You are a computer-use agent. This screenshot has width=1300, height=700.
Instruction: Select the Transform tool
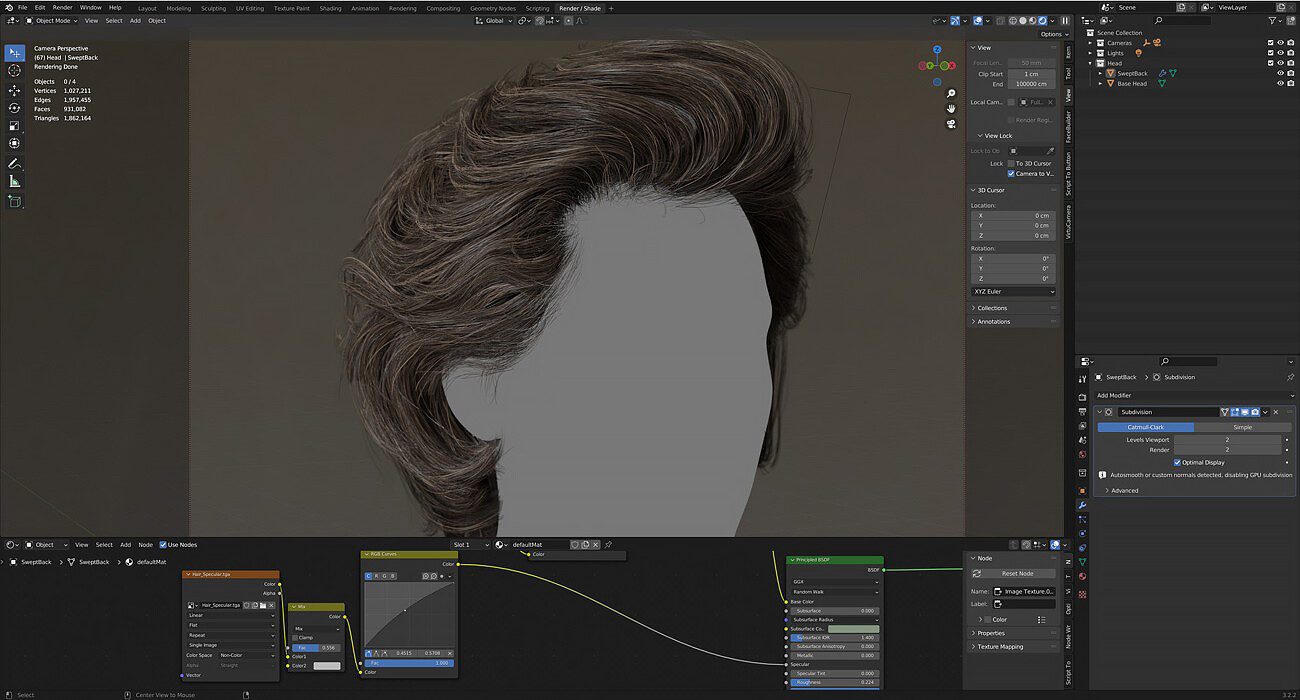14,144
